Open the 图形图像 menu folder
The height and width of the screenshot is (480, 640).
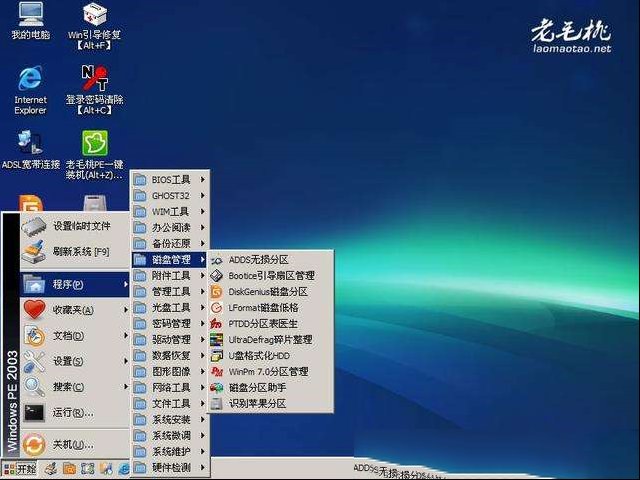[170, 371]
